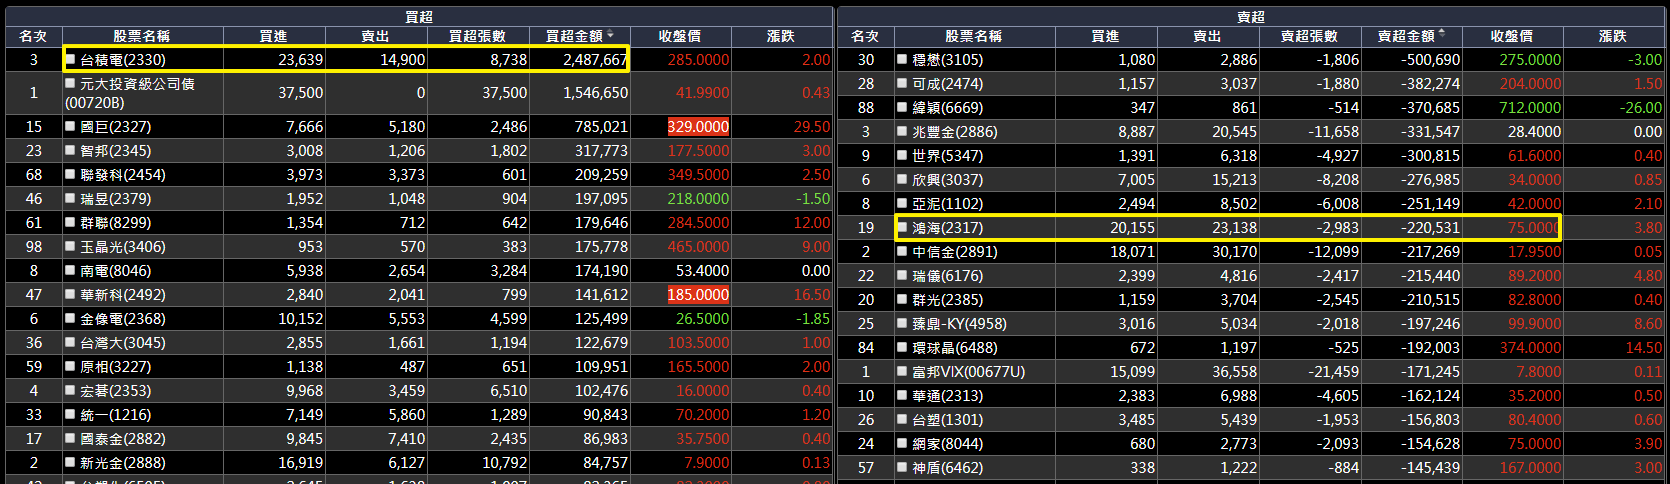Screen dimensions: 1670x484
Task: Select stock name 台塑(1301)
Action: pos(948,420)
